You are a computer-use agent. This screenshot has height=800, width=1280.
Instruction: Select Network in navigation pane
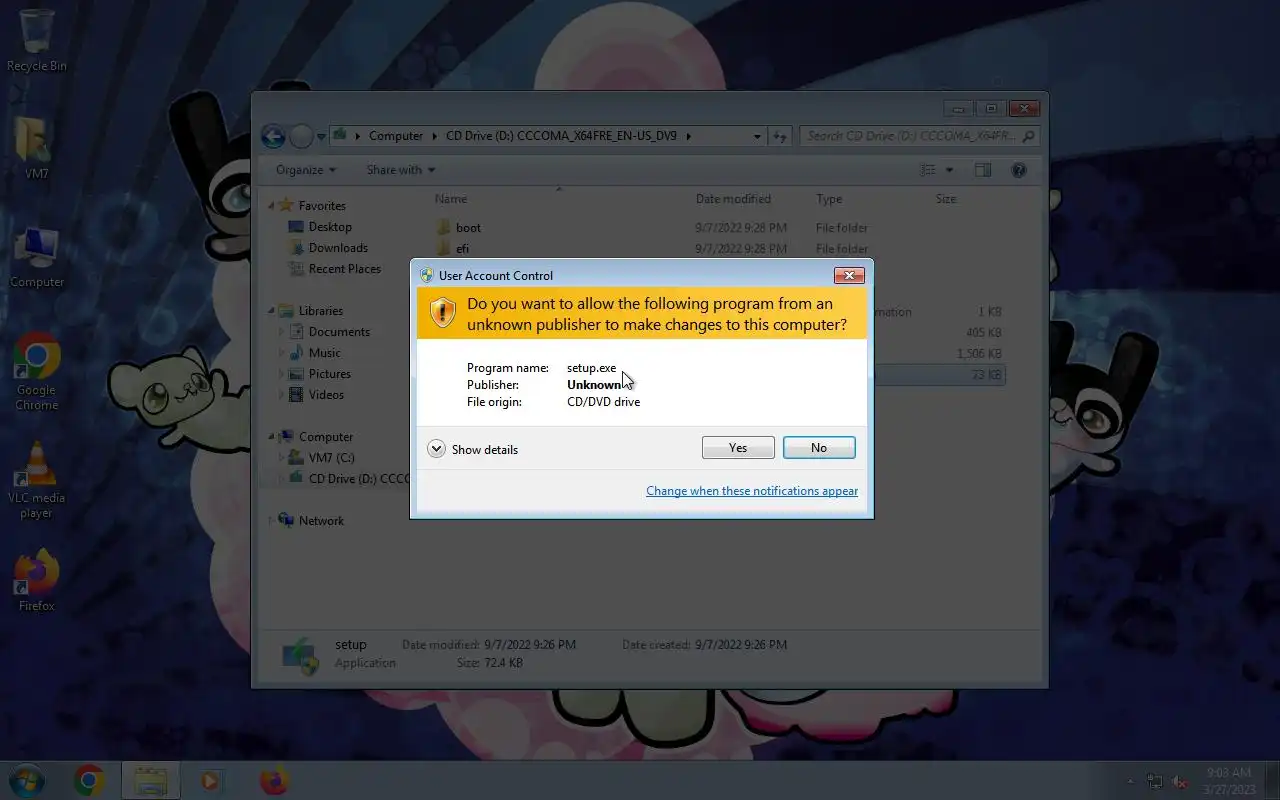point(321,521)
